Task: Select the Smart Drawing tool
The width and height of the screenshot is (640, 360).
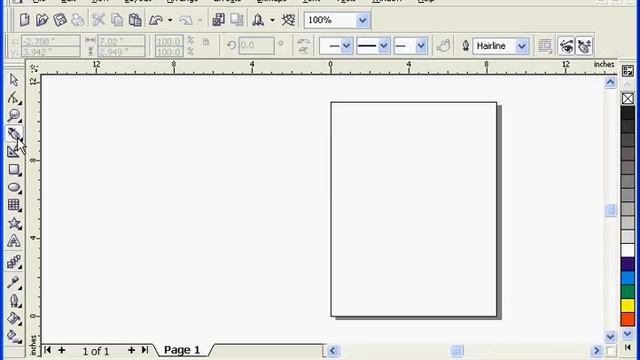Action: [14, 152]
